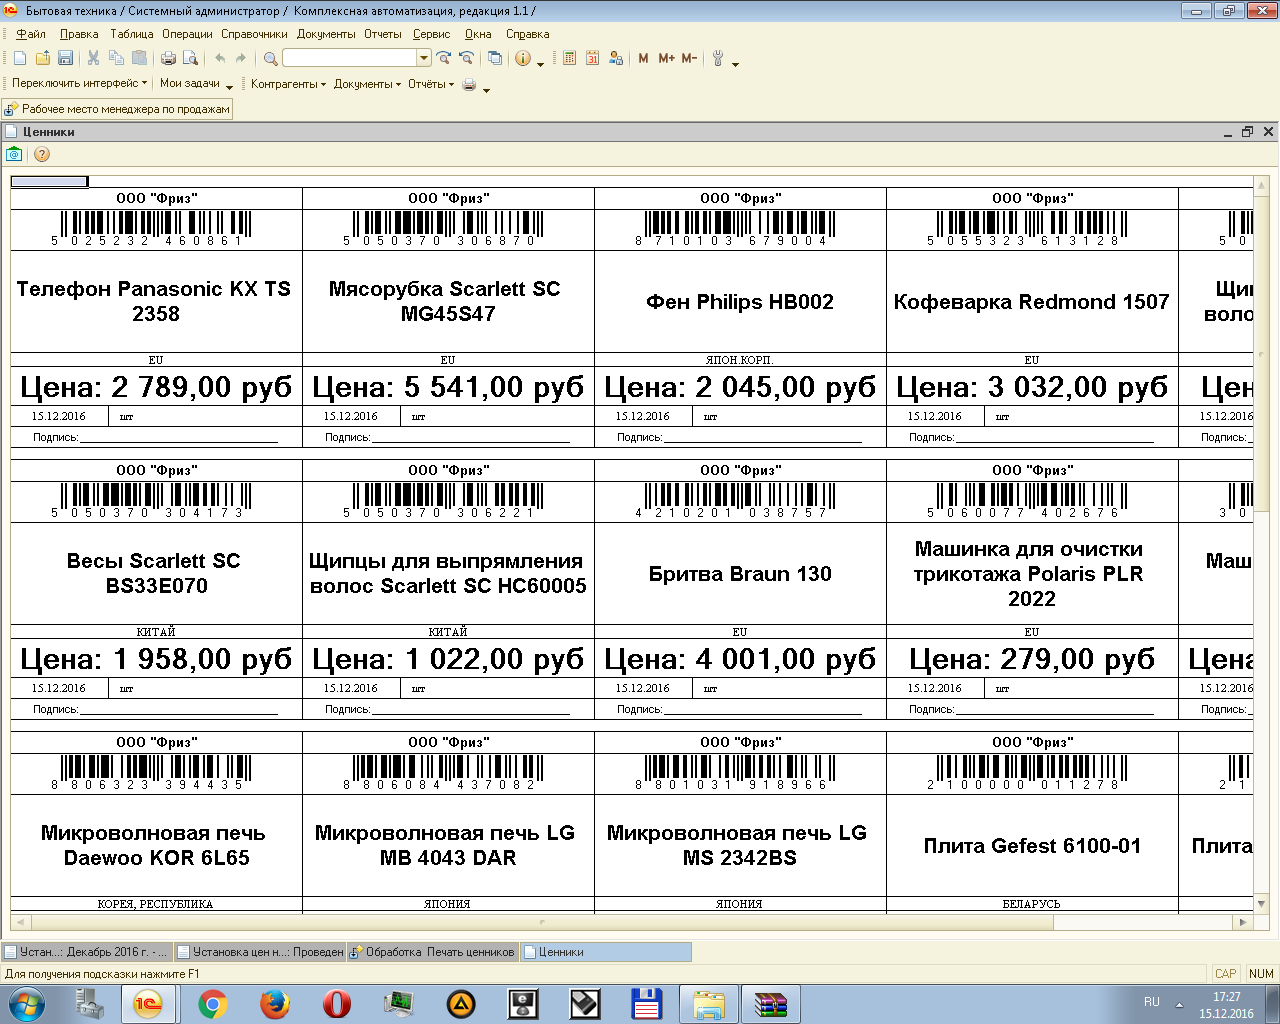This screenshot has height=1024, width=1280.
Task: Click the Find next icon
Action: (x=444, y=59)
